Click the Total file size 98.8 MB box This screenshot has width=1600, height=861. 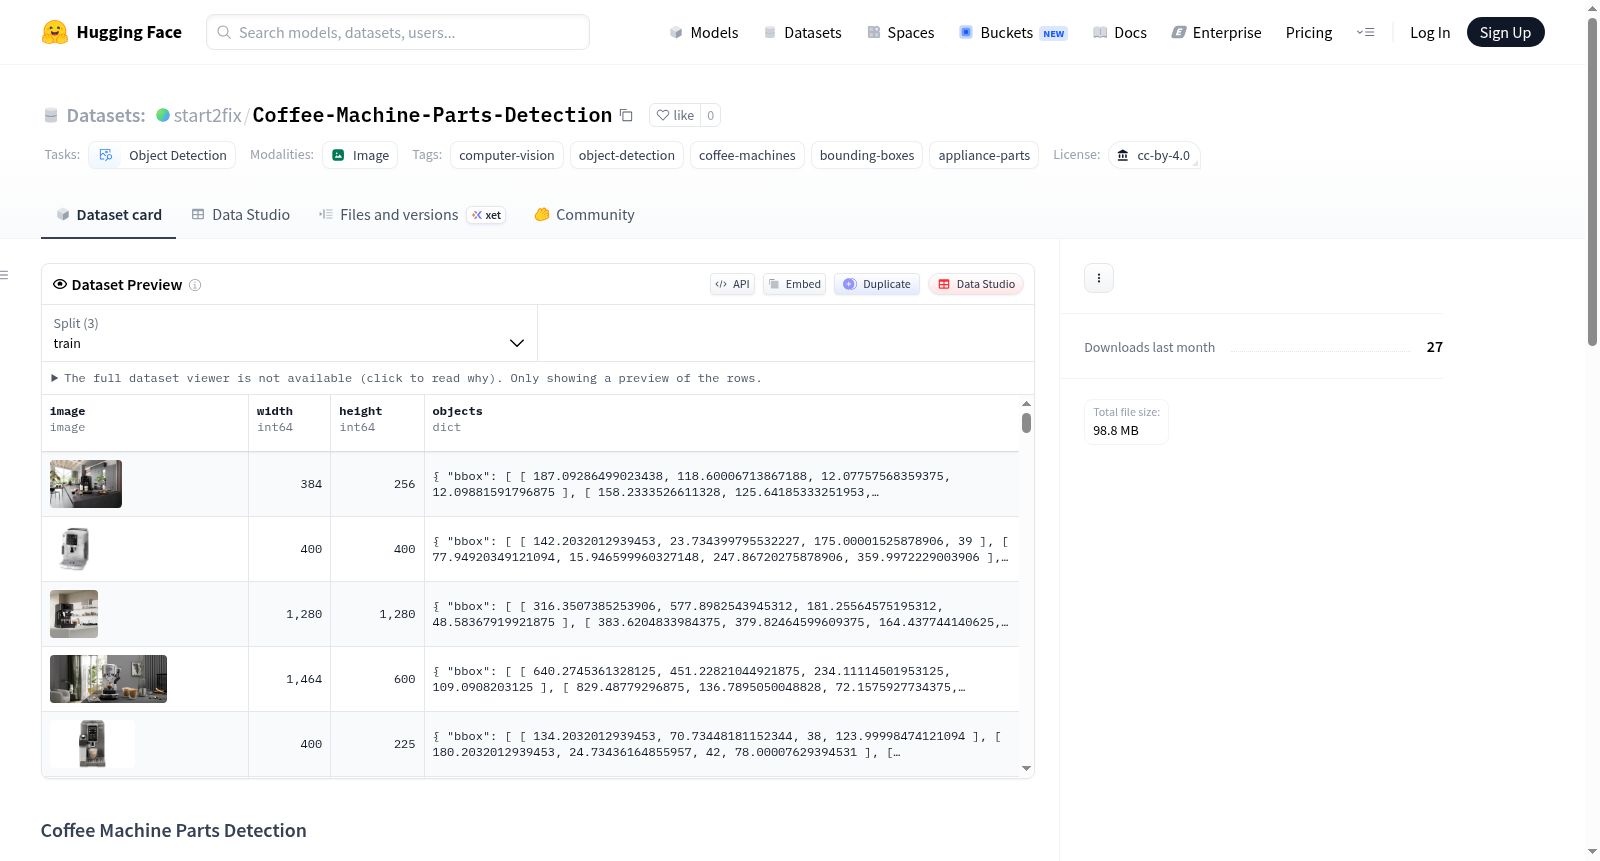(x=1126, y=421)
